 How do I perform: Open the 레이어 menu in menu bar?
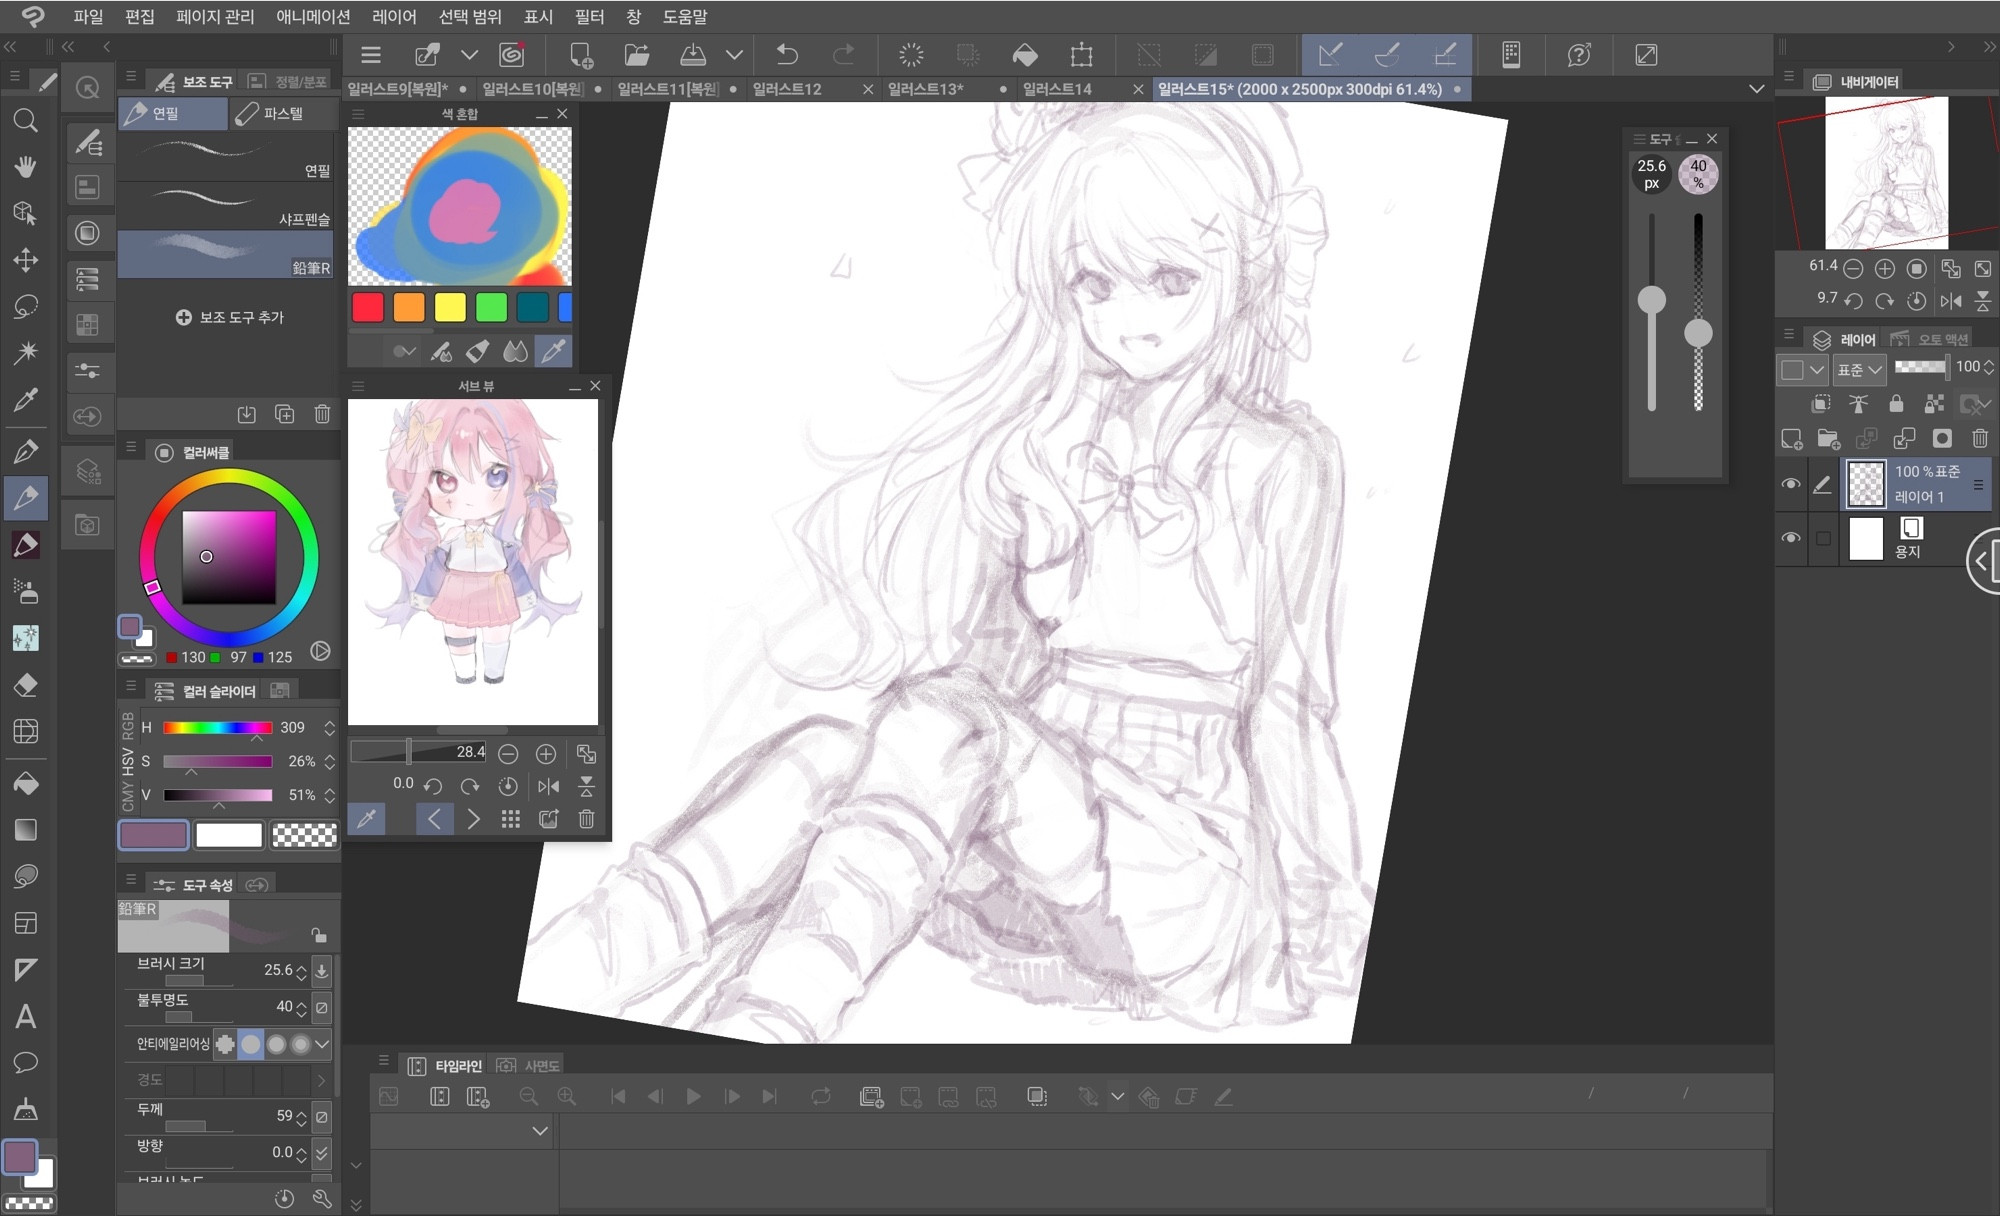coord(394,17)
